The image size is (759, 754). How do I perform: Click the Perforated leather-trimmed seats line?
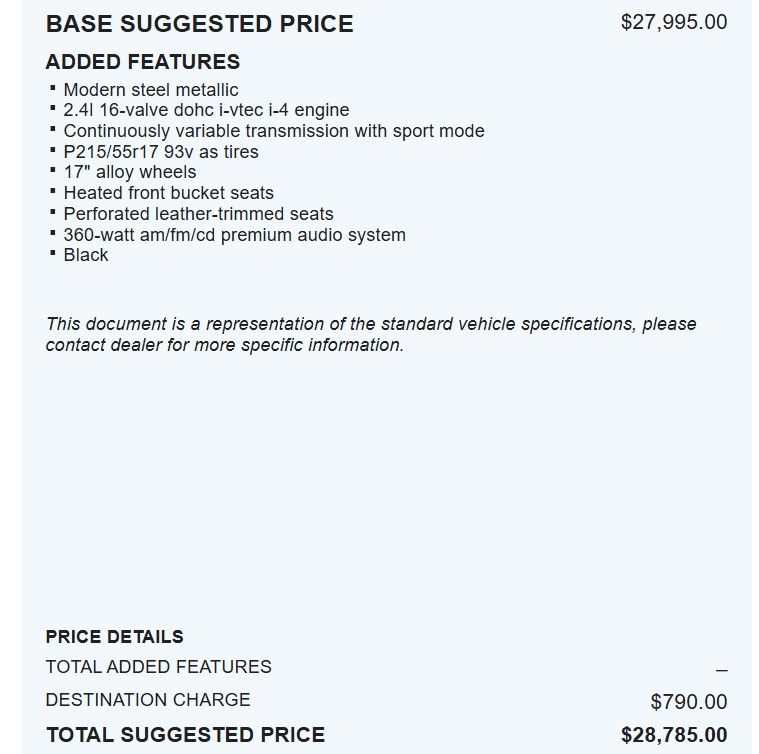[x=198, y=214]
